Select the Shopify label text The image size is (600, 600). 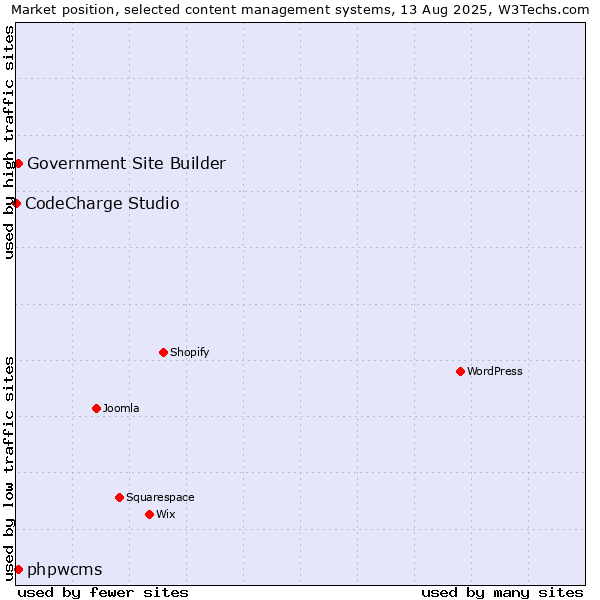(189, 352)
